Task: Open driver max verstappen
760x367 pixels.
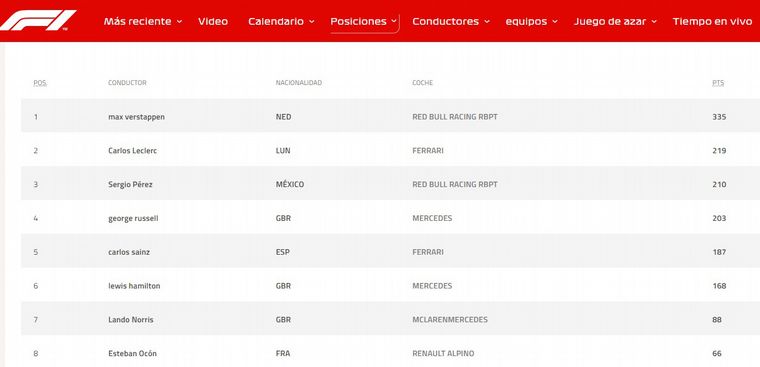Action: pos(136,117)
